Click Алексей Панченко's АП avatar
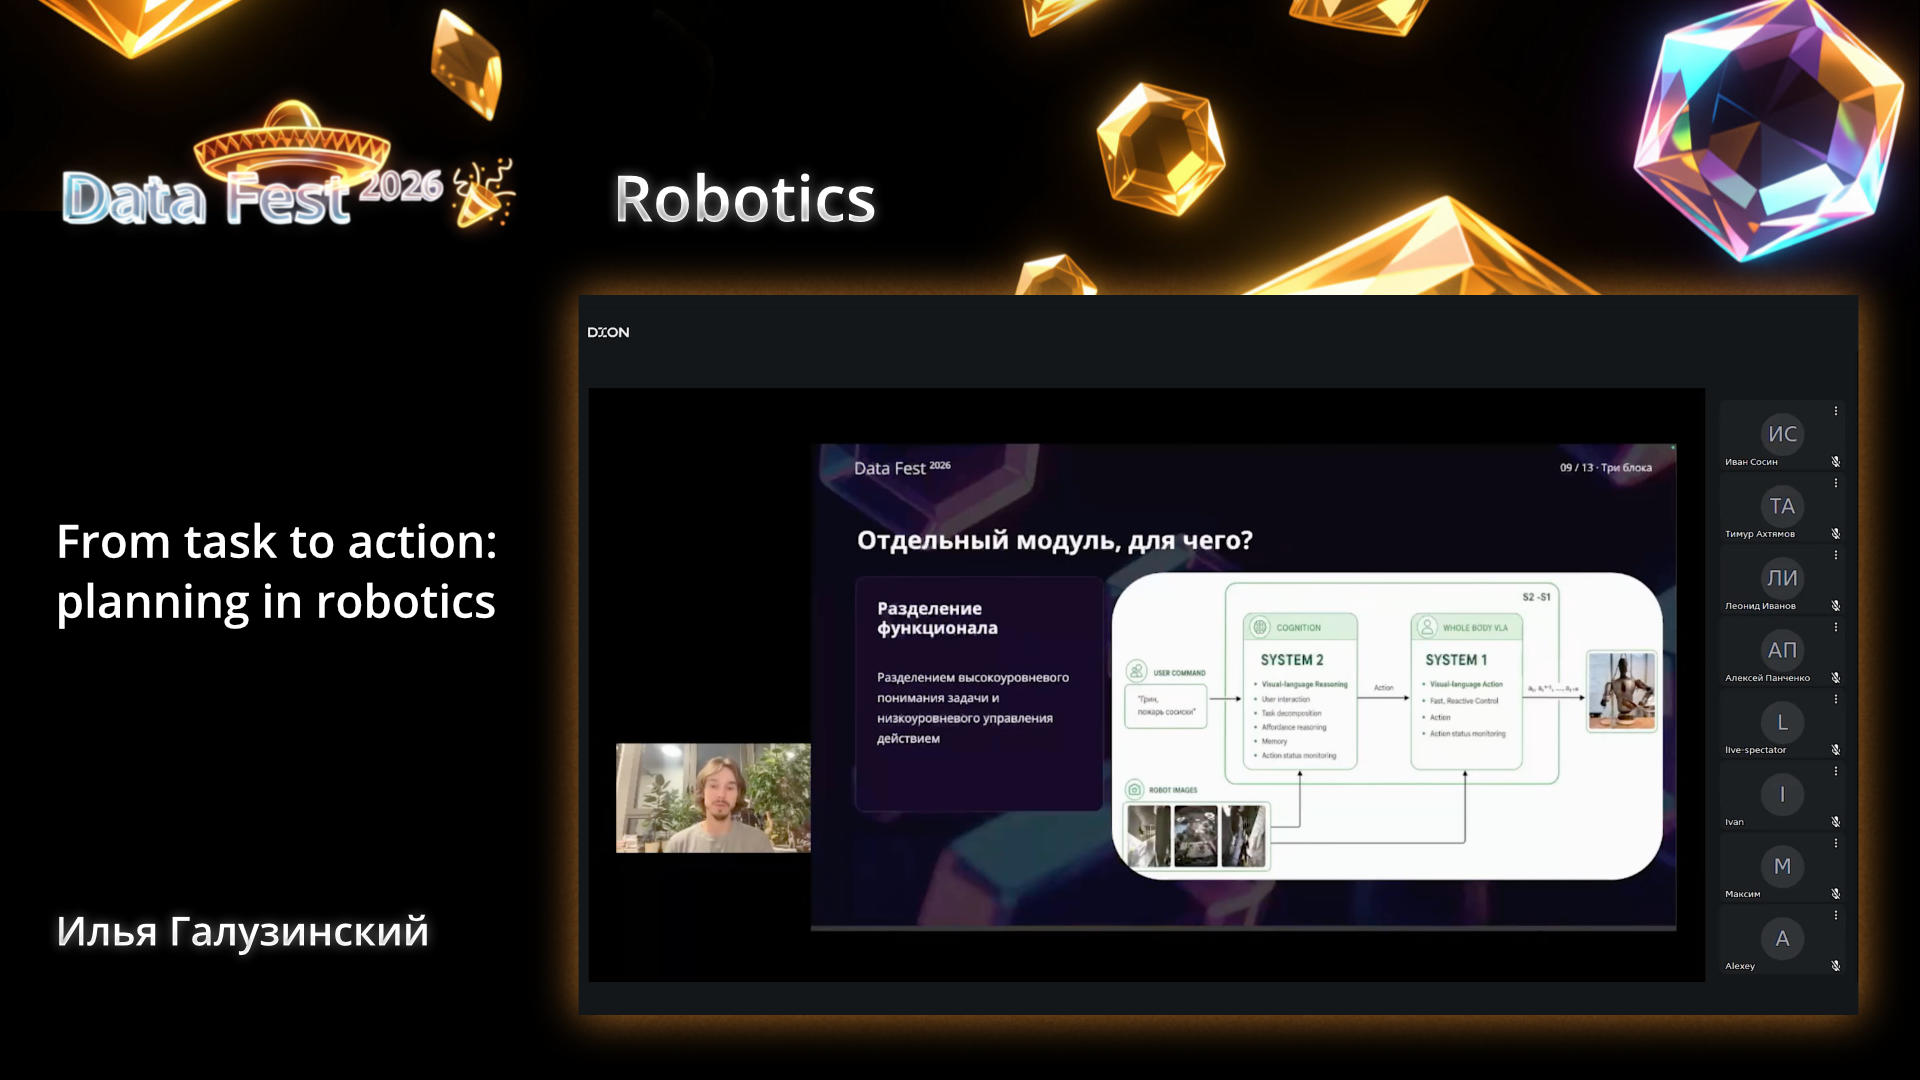 [1782, 650]
